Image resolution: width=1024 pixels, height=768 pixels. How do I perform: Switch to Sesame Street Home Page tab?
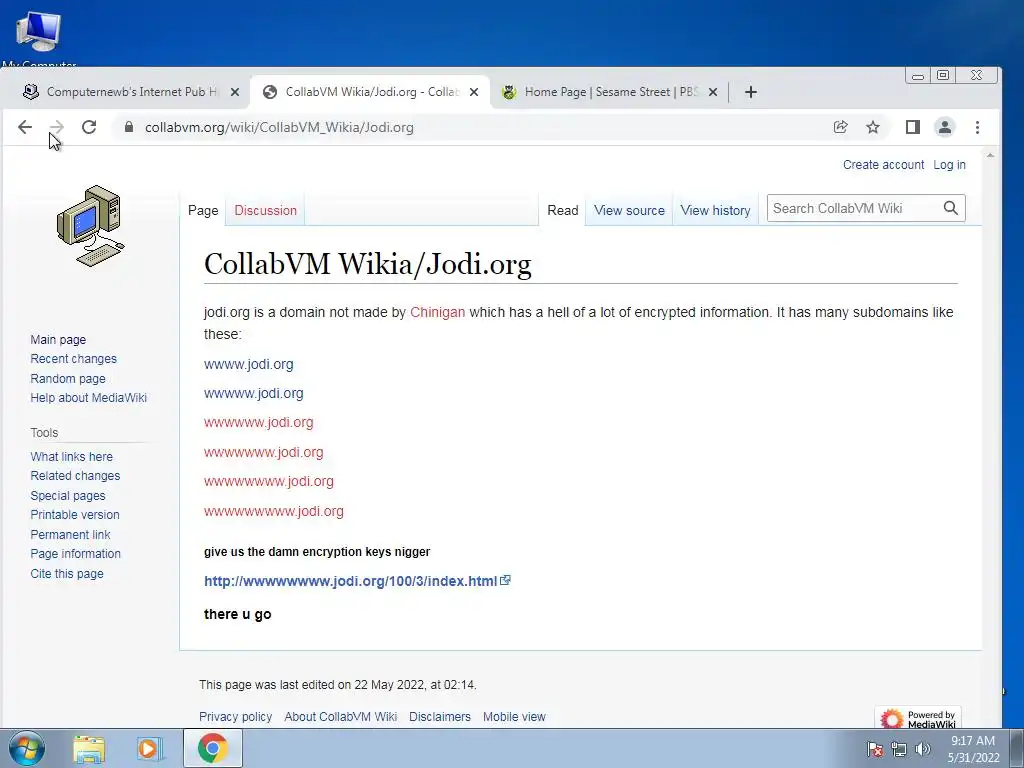point(611,92)
